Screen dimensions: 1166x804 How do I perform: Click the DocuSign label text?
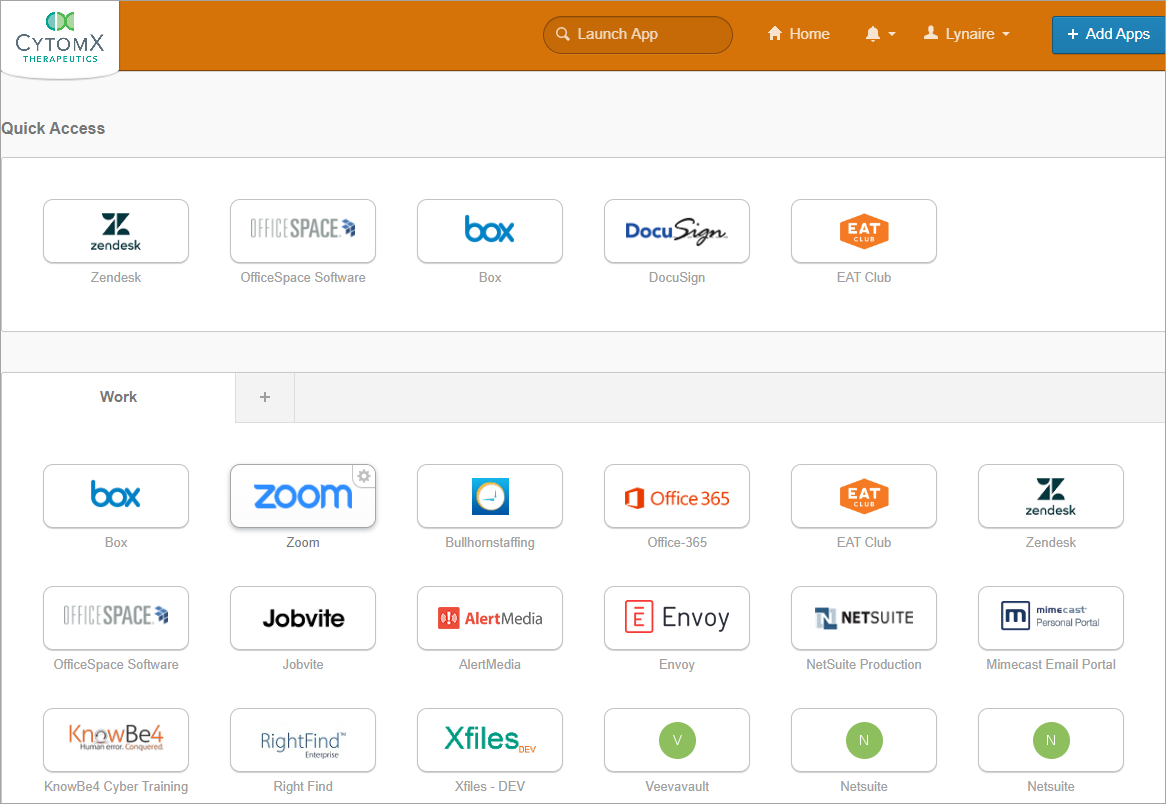point(677,277)
